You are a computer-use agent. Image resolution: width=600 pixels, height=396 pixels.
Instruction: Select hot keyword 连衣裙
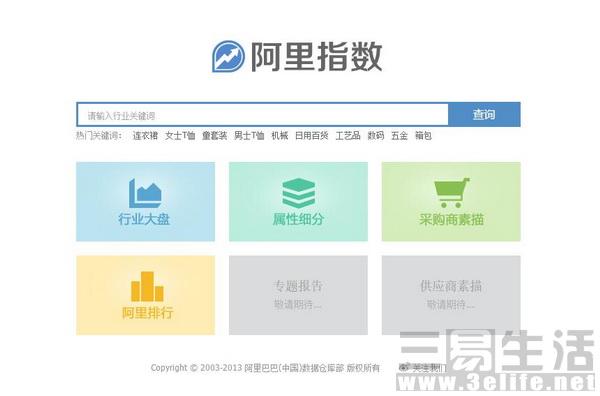pyautogui.click(x=145, y=135)
